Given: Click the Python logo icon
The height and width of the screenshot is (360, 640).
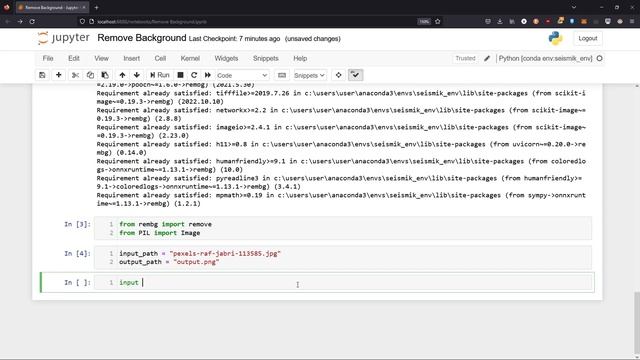Looking at the screenshot, I should 556,38.
